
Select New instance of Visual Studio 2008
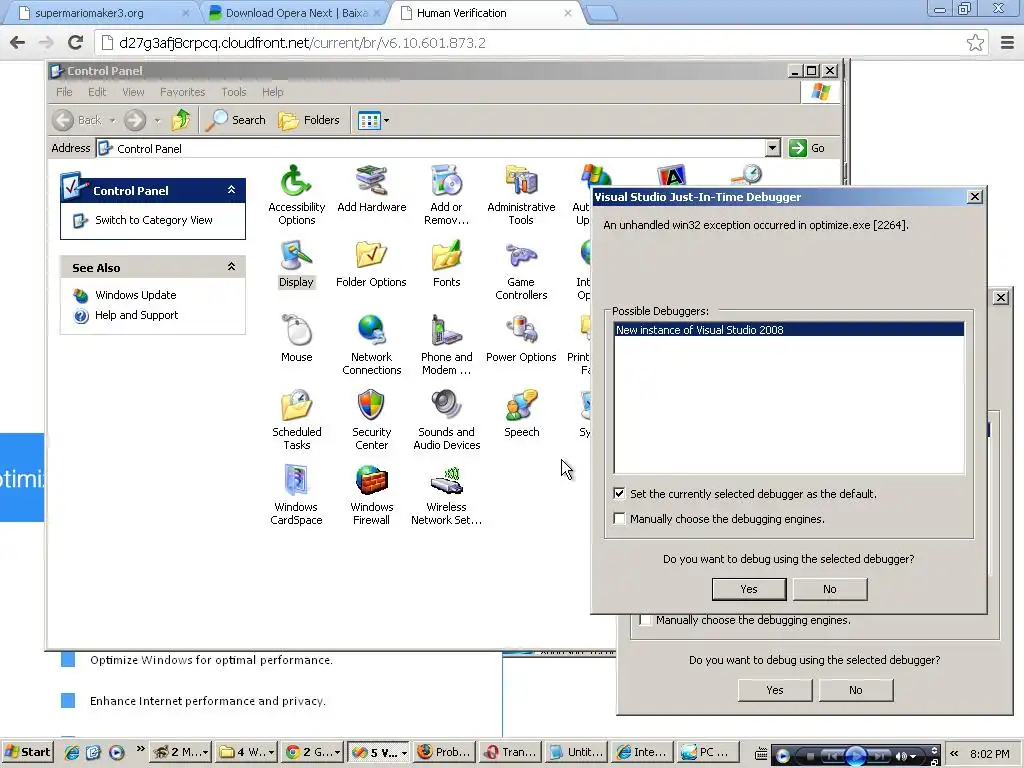789,330
